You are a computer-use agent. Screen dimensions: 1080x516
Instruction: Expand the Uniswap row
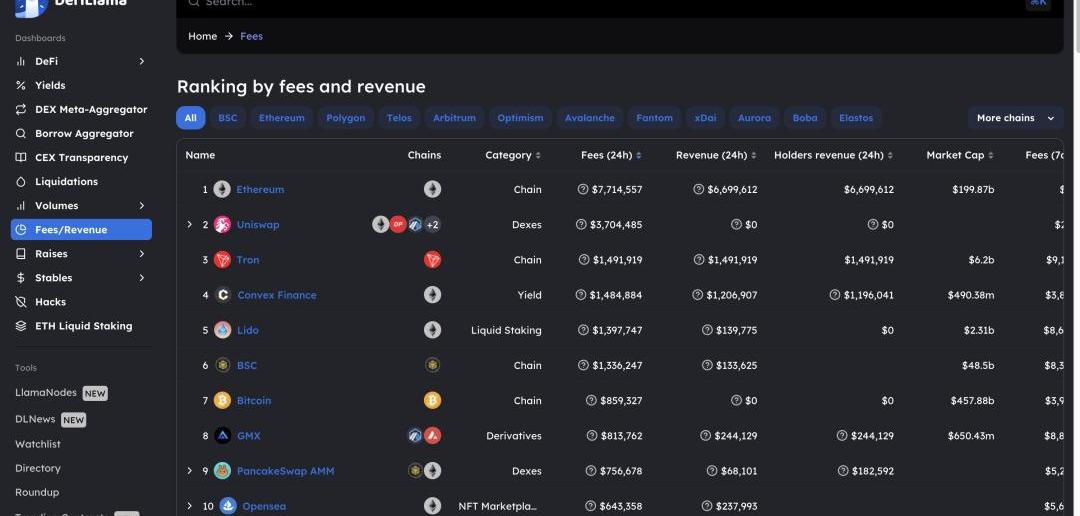189,225
